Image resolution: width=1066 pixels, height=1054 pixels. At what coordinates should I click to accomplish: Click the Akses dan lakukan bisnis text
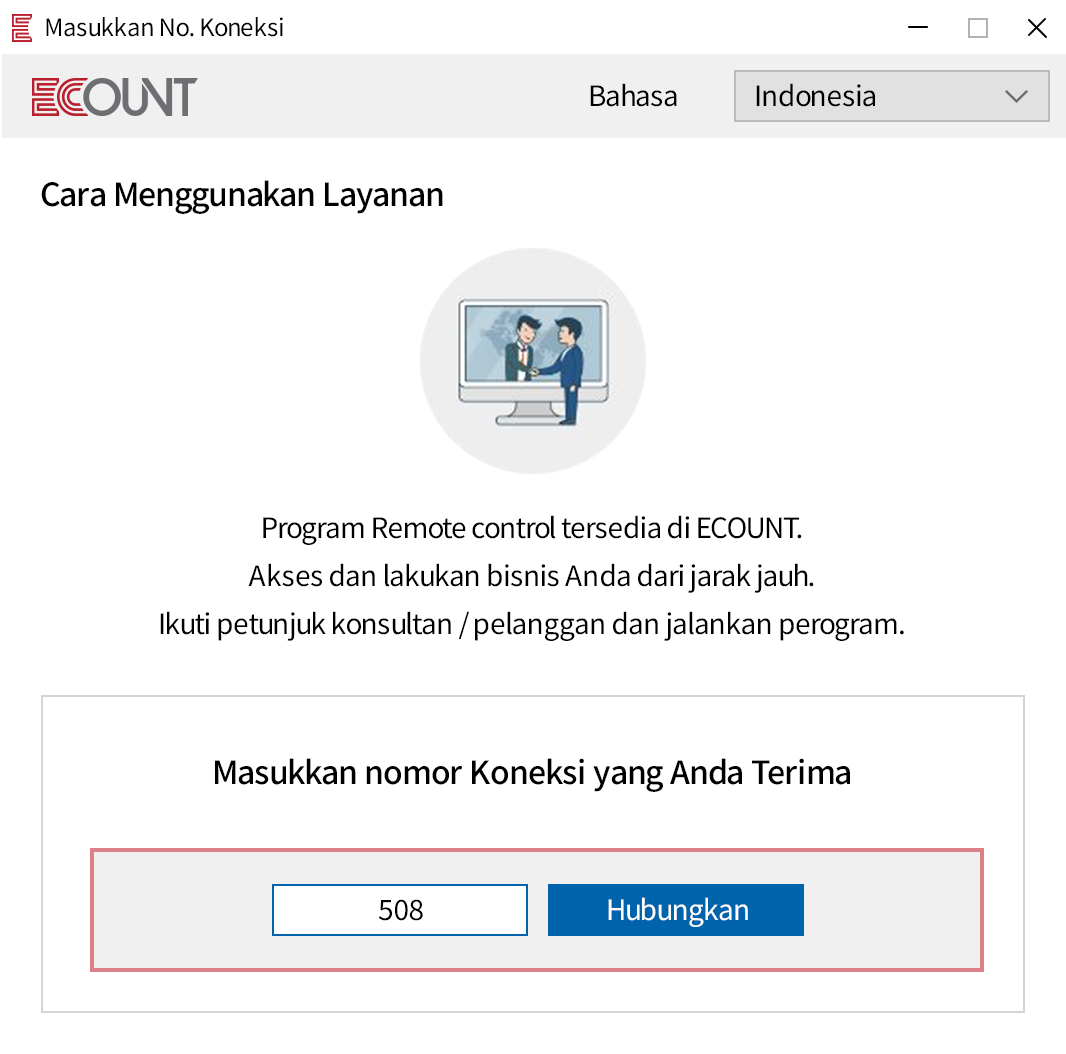(532, 576)
